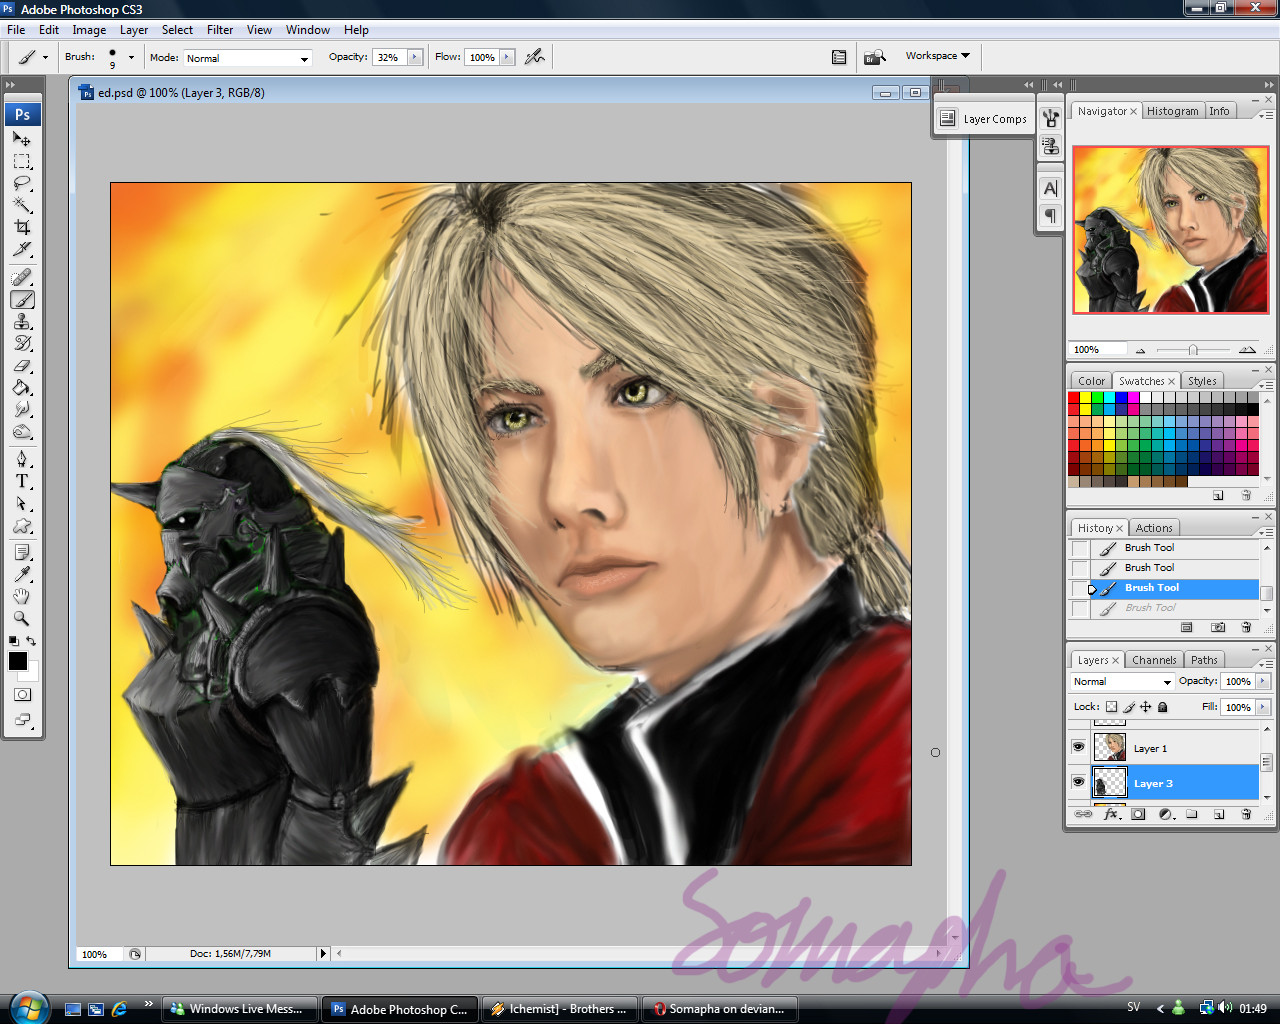Select the Move tool
This screenshot has height=1024, width=1280.
(22, 140)
